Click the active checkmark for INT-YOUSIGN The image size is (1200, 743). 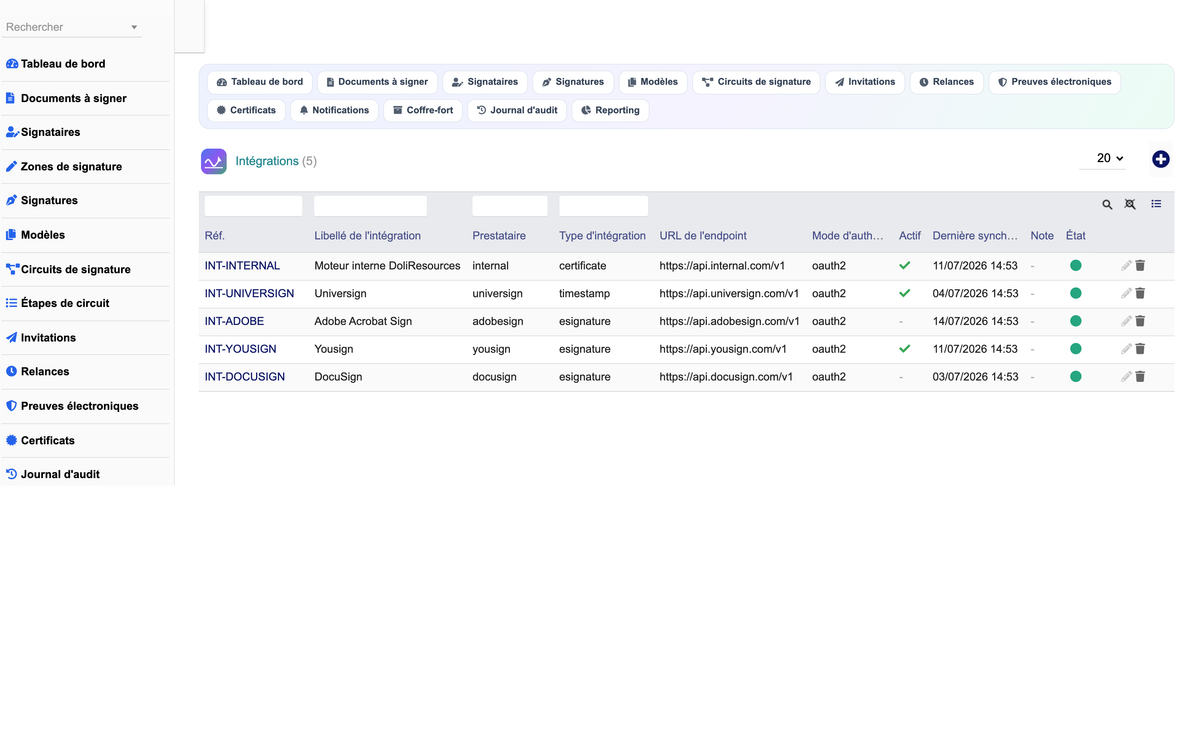[x=905, y=349]
